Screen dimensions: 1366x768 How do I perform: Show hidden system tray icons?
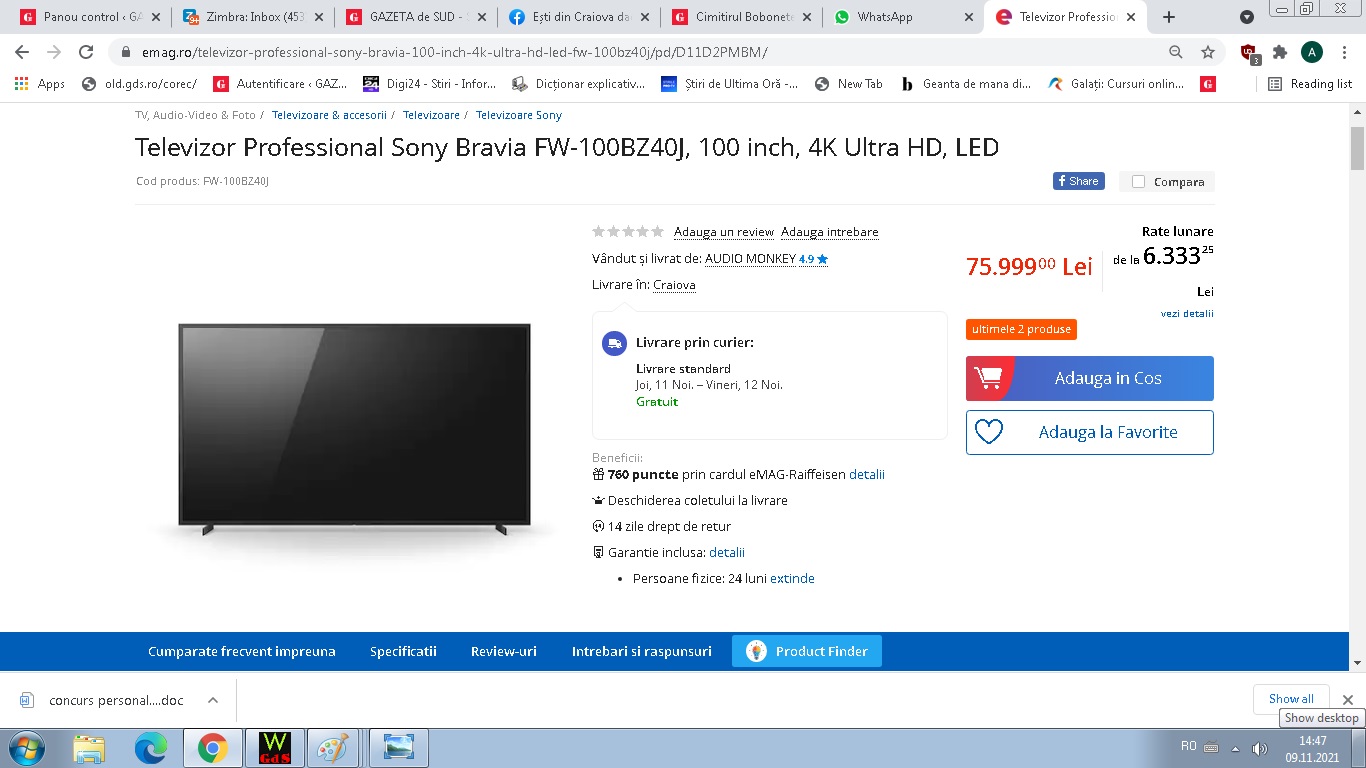pyautogui.click(x=1234, y=748)
